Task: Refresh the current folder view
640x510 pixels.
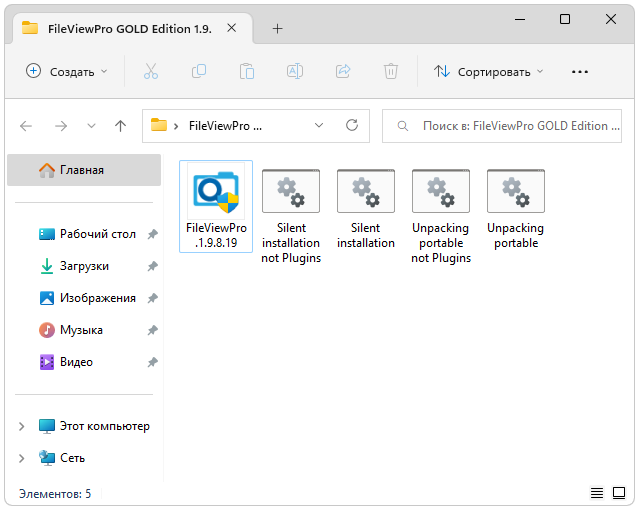Action: click(x=352, y=126)
